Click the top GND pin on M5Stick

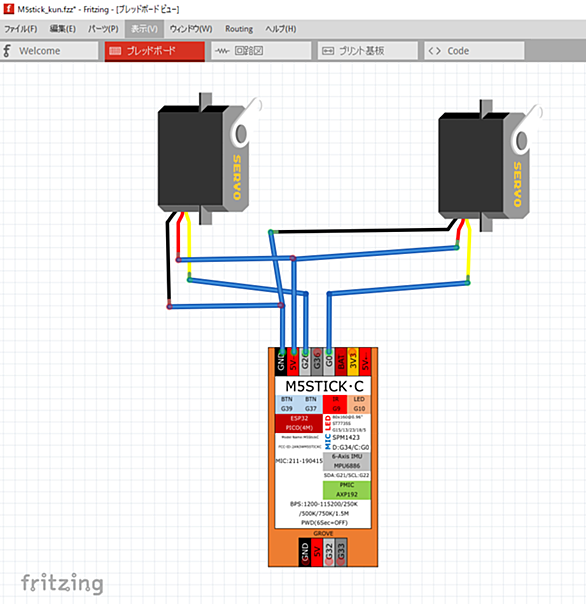pyautogui.click(x=281, y=361)
